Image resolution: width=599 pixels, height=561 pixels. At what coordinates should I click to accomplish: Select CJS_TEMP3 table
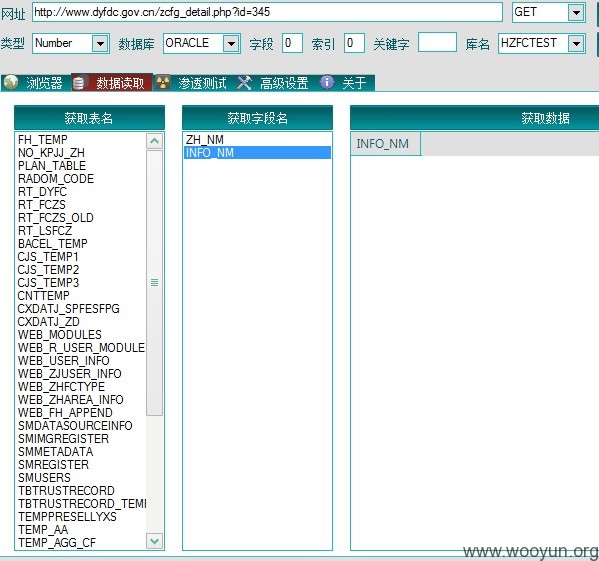pos(49,283)
